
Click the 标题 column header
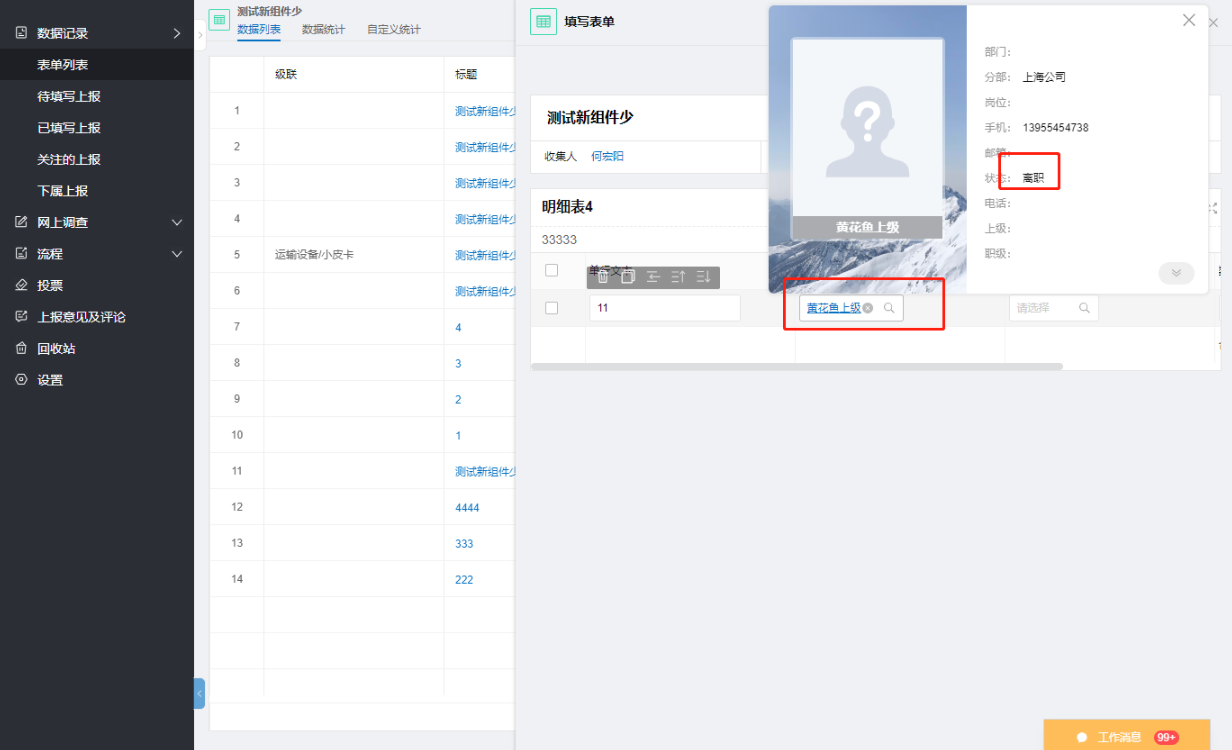click(466, 74)
